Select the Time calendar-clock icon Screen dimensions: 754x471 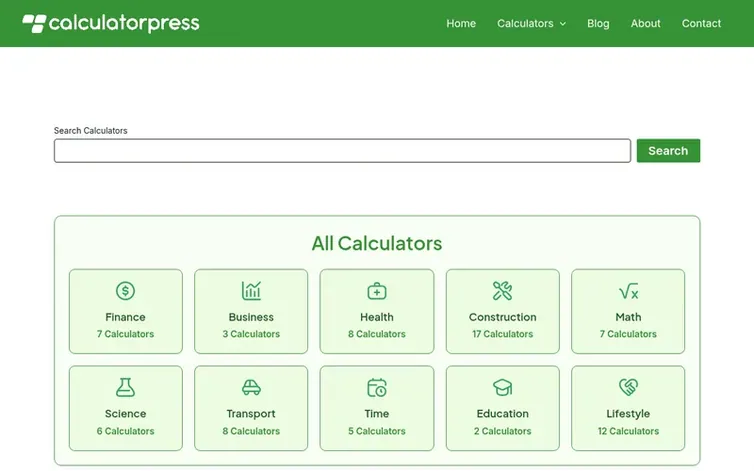pyautogui.click(x=377, y=388)
